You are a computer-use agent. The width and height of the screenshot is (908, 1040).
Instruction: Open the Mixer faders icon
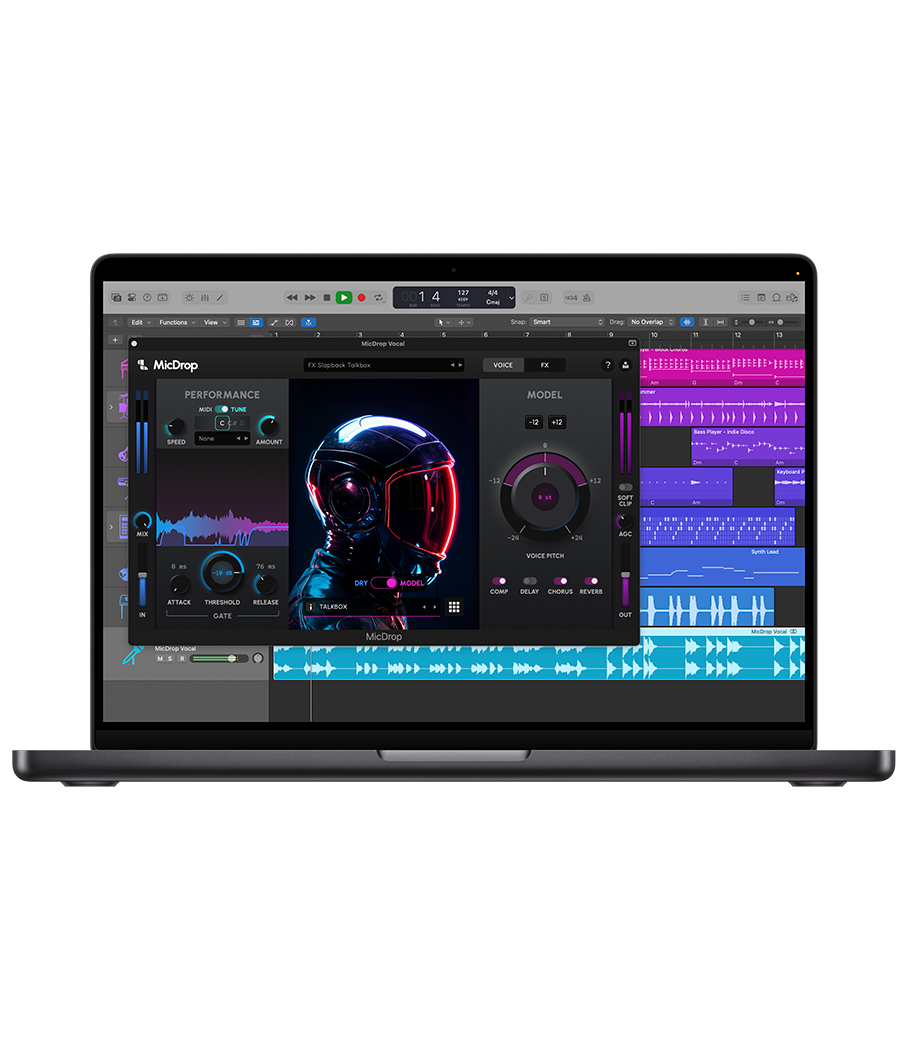click(205, 298)
